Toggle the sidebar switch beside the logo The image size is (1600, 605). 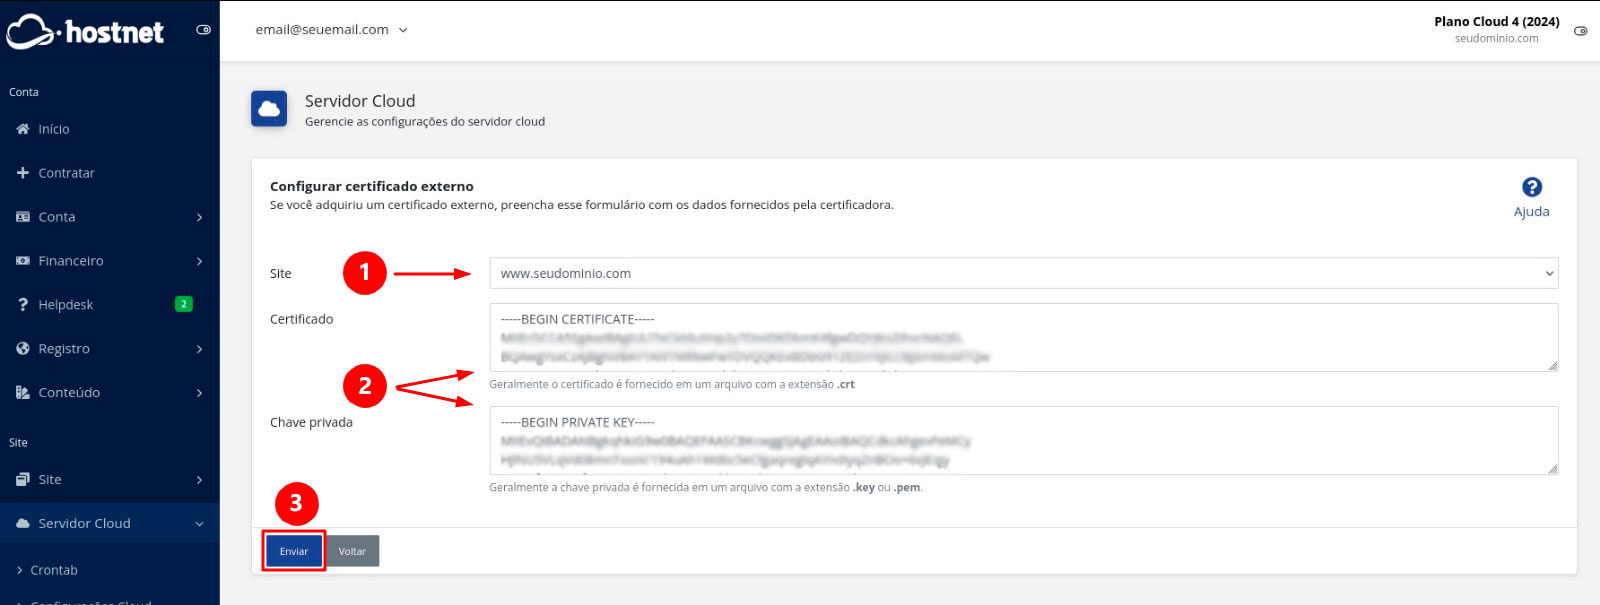point(203,30)
